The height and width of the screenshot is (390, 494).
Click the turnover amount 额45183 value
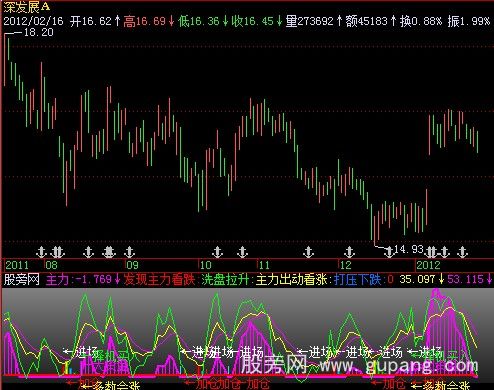click(x=371, y=21)
